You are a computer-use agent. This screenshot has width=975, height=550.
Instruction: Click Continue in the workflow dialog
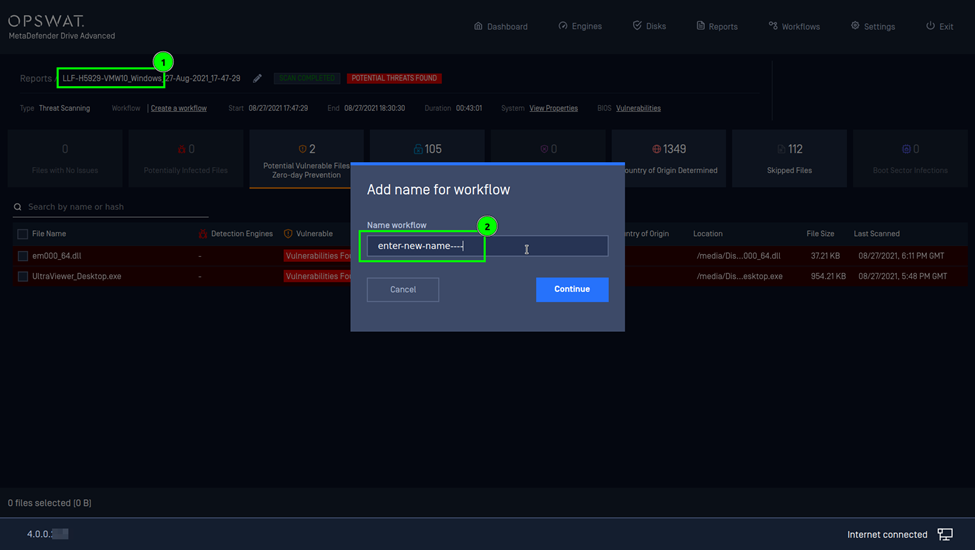572,290
